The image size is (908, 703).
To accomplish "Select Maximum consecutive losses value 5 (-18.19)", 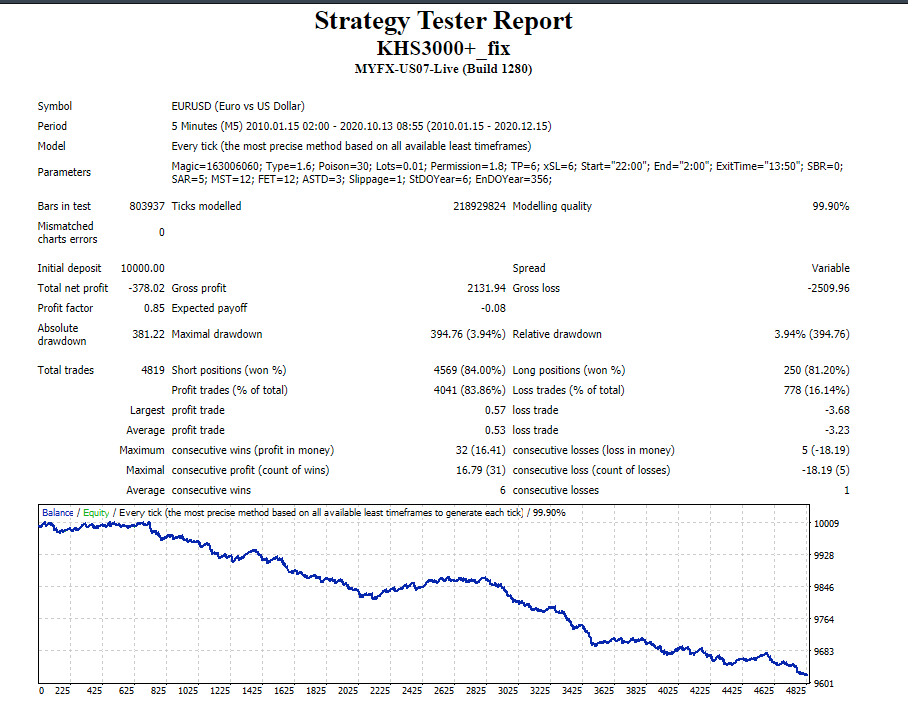I will tap(826, 450).
